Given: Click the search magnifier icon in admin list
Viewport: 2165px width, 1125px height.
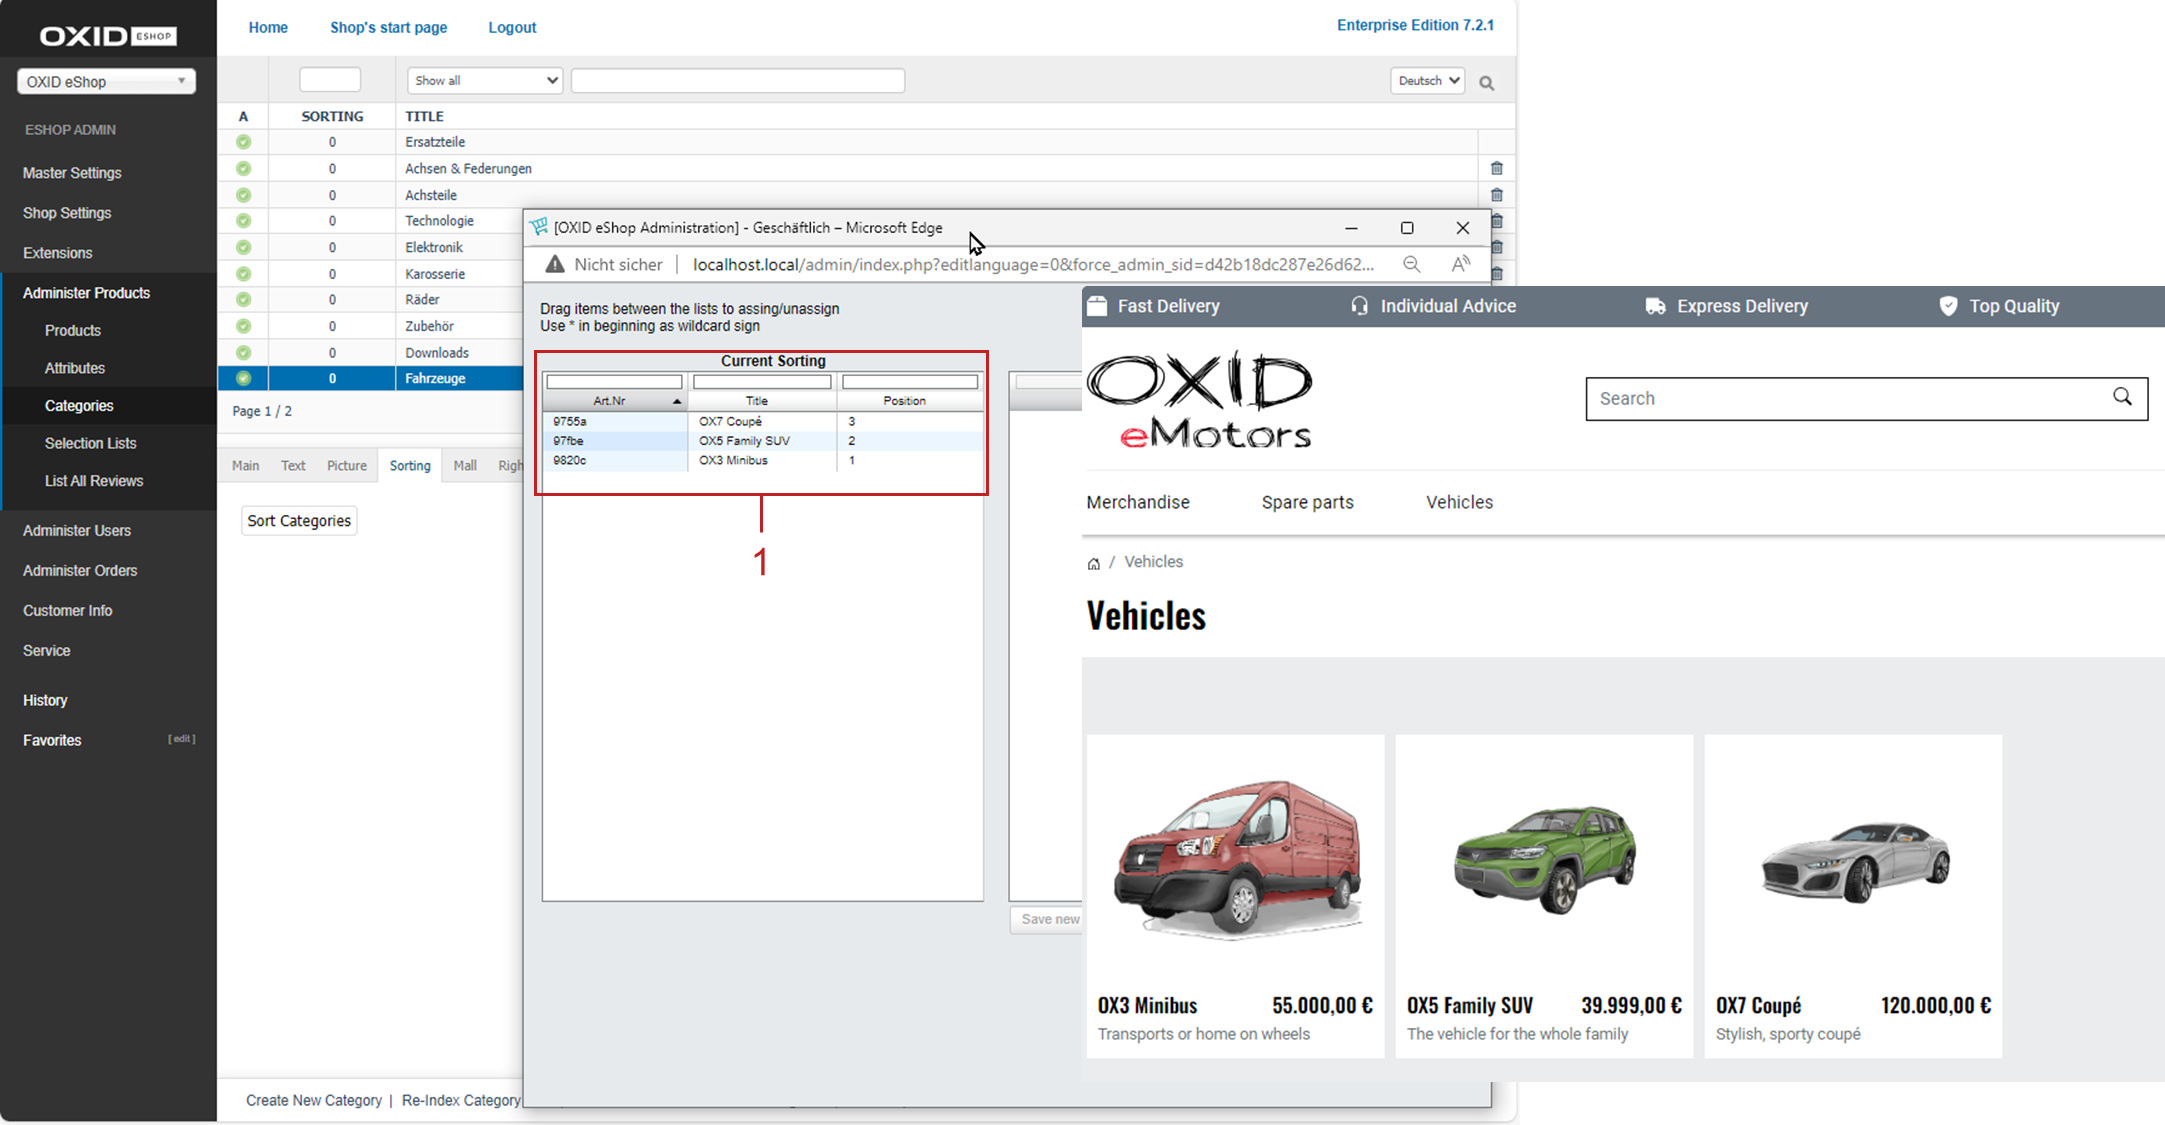Looking at the screenshot, I should tap(1487, 83).
